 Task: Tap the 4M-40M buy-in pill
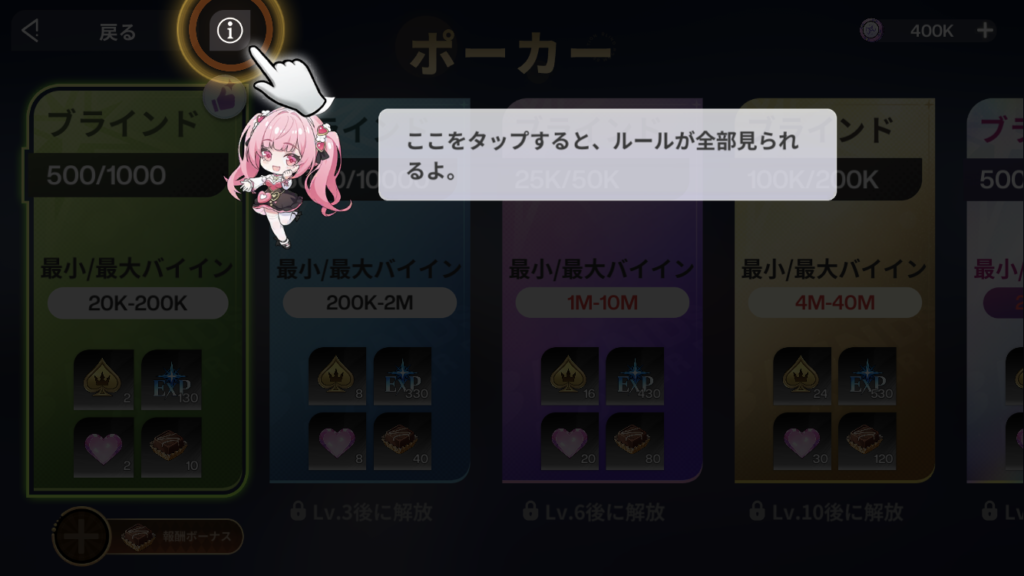[835, 302]
